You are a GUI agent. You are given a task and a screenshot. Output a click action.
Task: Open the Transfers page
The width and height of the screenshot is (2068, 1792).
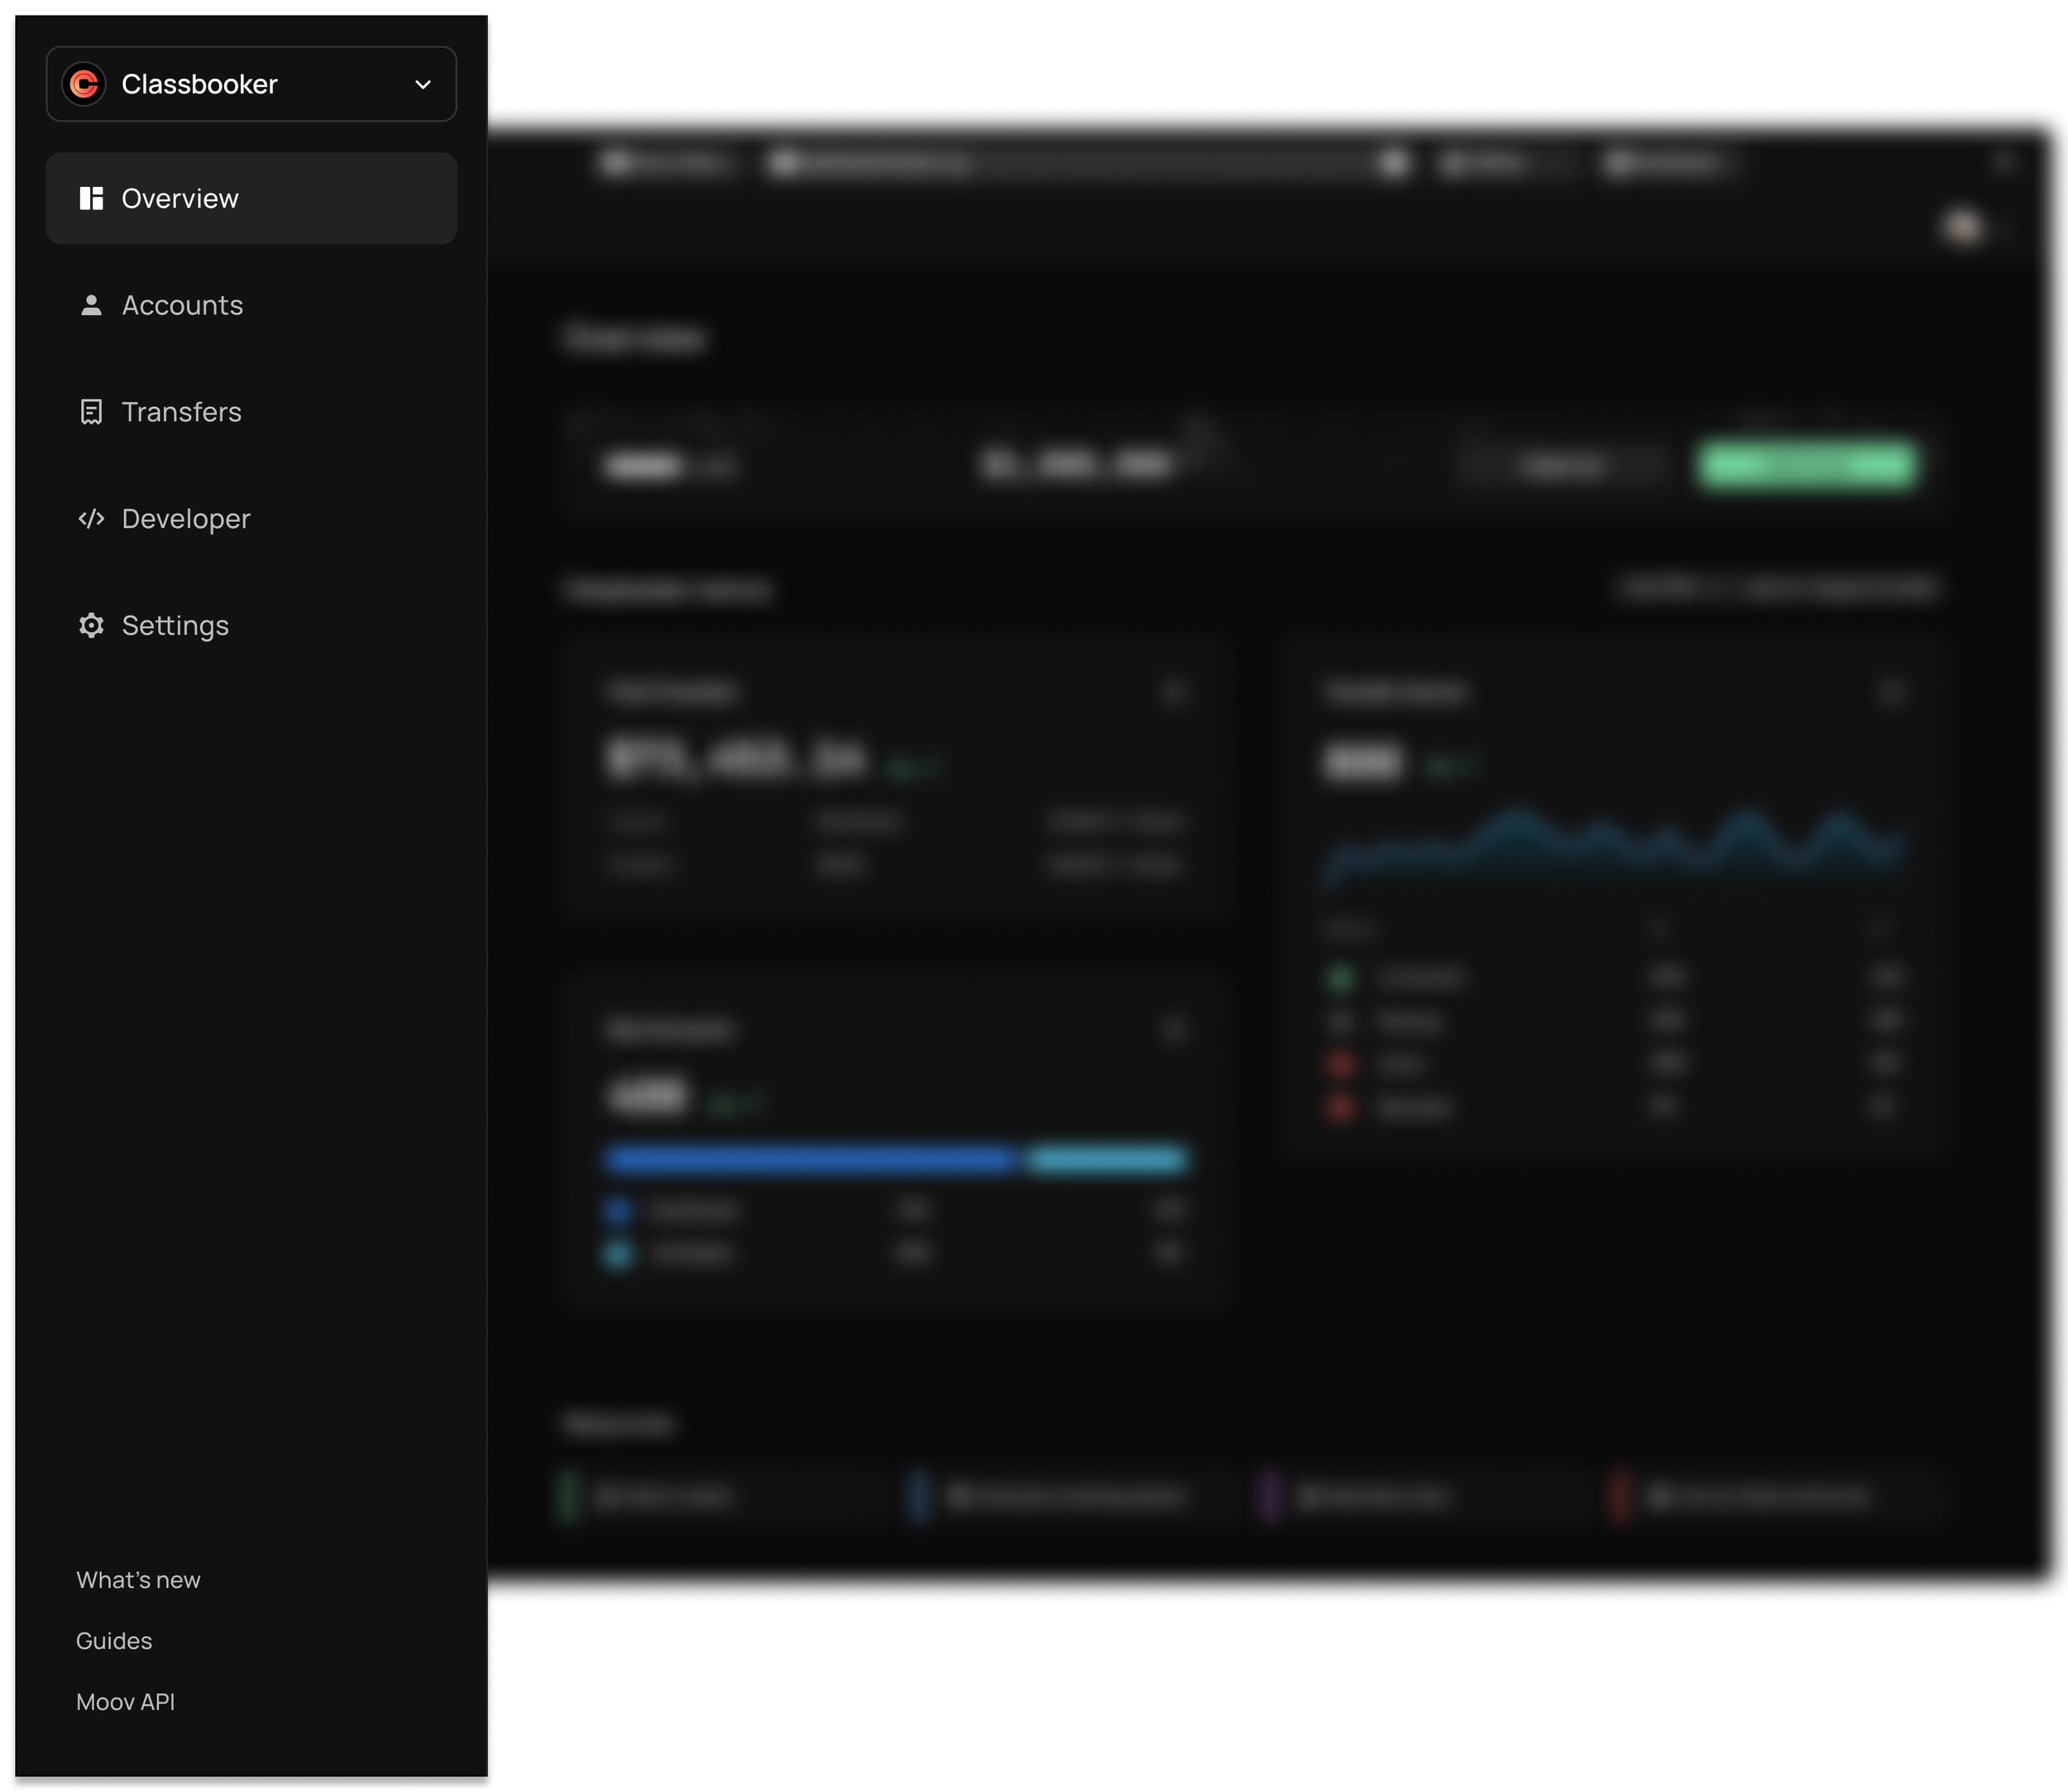(181, 412)
